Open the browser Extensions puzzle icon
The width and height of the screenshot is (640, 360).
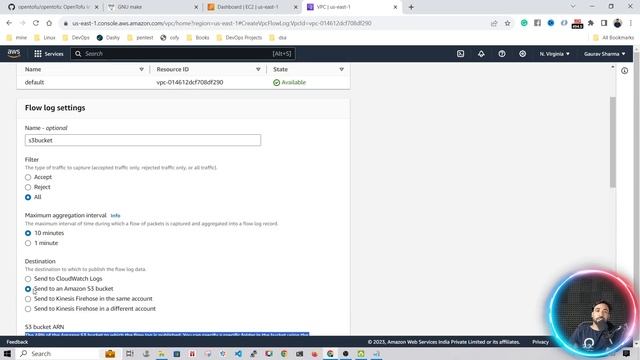click(x=591, y=23)
